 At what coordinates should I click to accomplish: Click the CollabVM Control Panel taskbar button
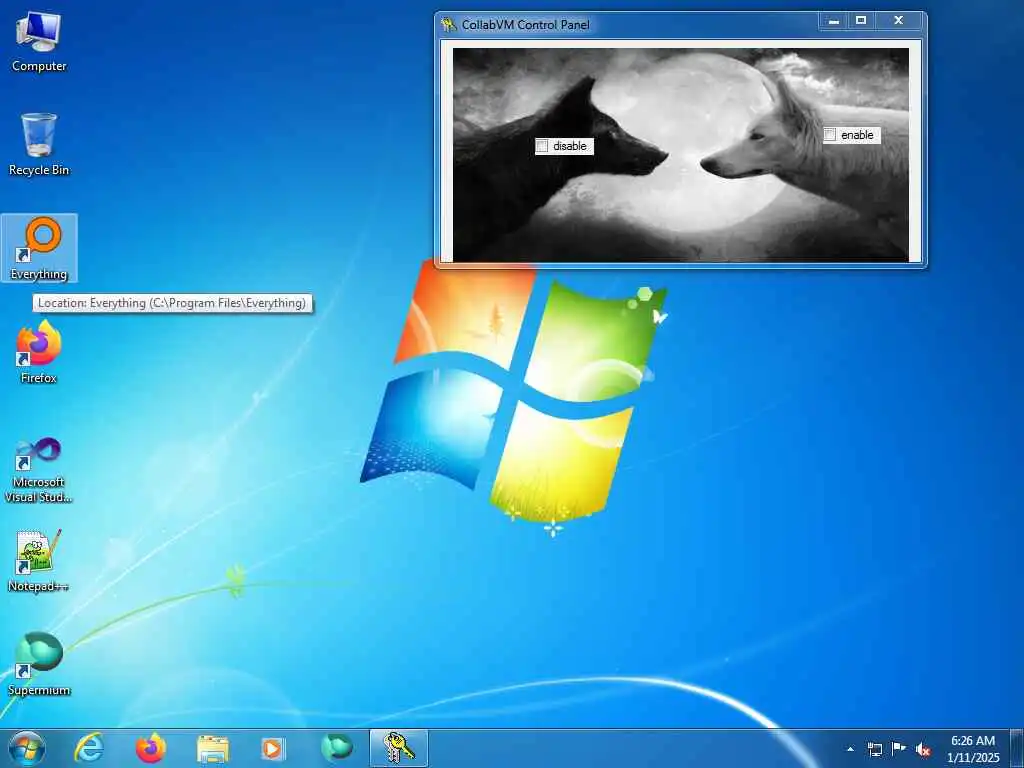pos(399,748)
